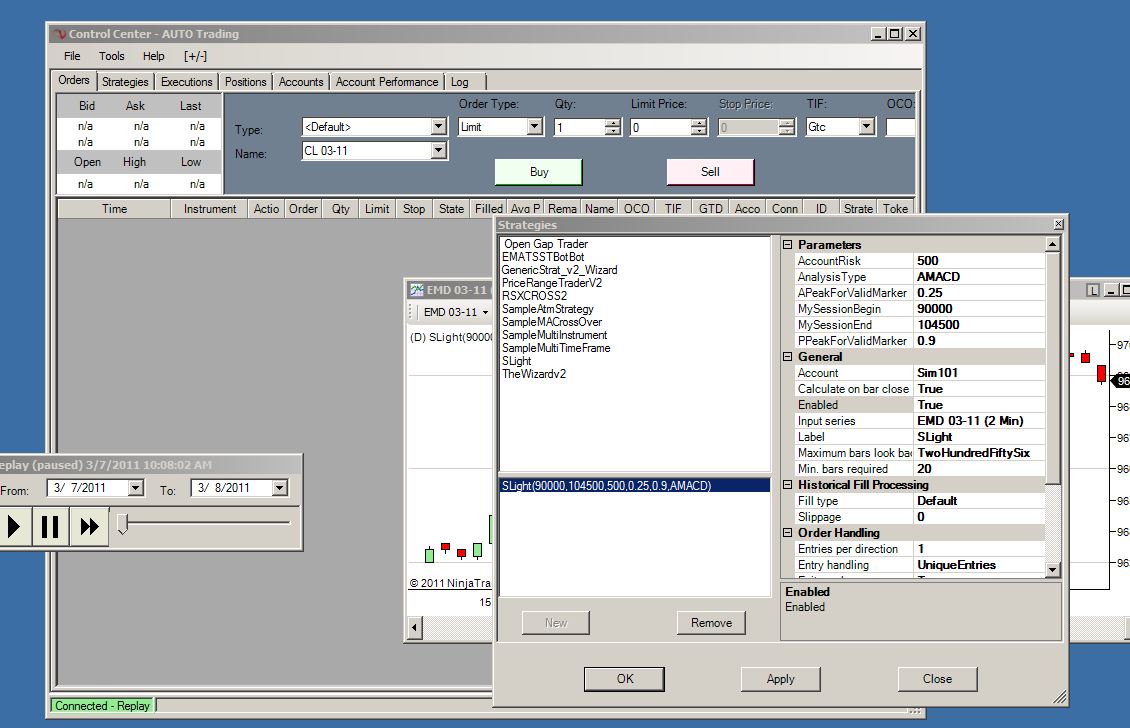Image resolution: width=1130 pixels, height=728 pixels.
Task: Click the Connected - Replay status indicator
Action: click(102, 706)
